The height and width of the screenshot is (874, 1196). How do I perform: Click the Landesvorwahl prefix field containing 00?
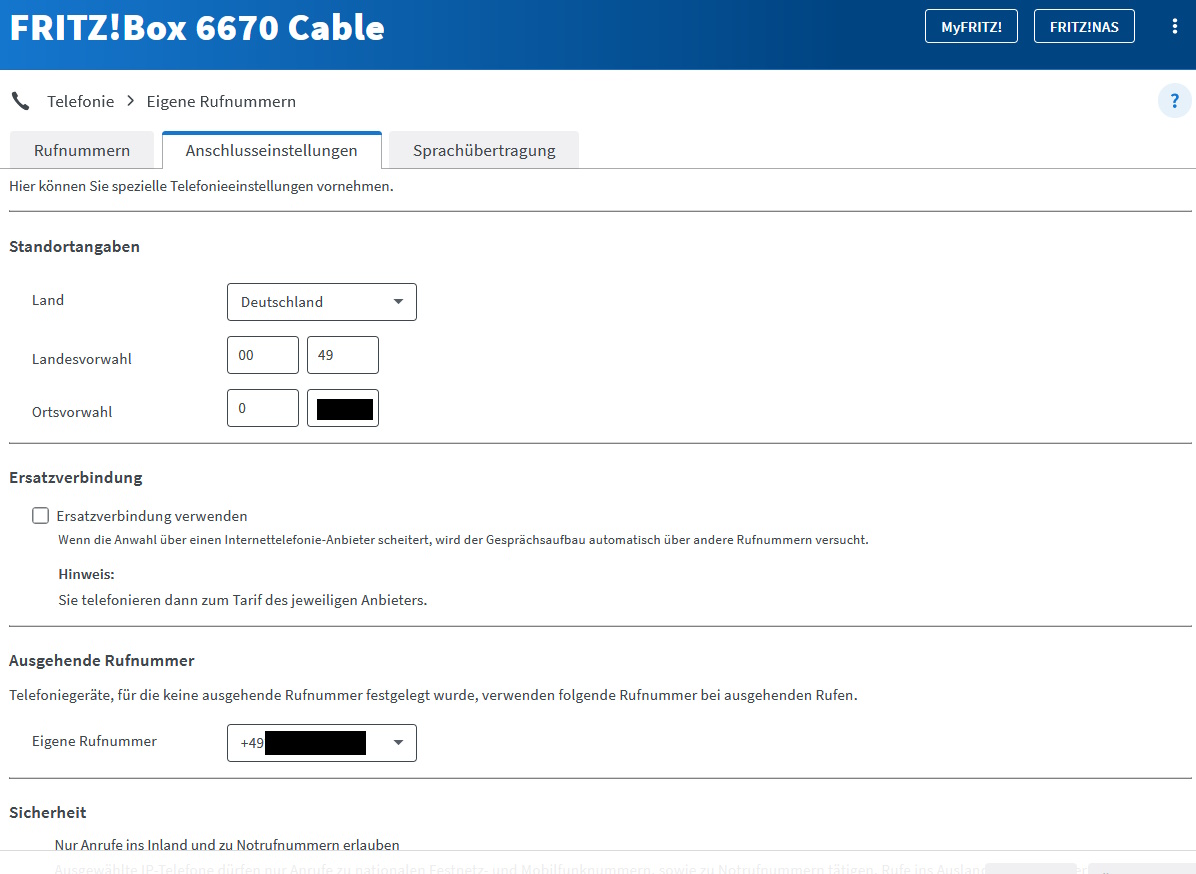262,355
